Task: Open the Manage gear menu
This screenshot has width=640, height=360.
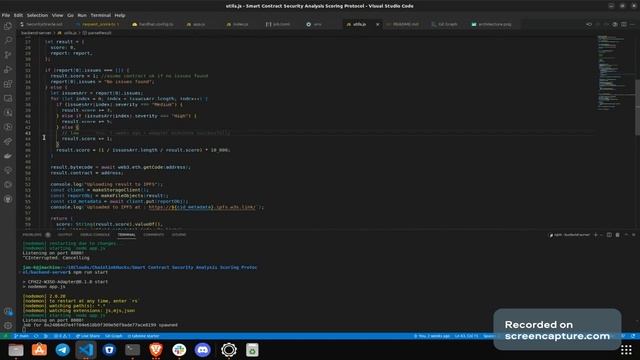Action: (x=8, y=326)
